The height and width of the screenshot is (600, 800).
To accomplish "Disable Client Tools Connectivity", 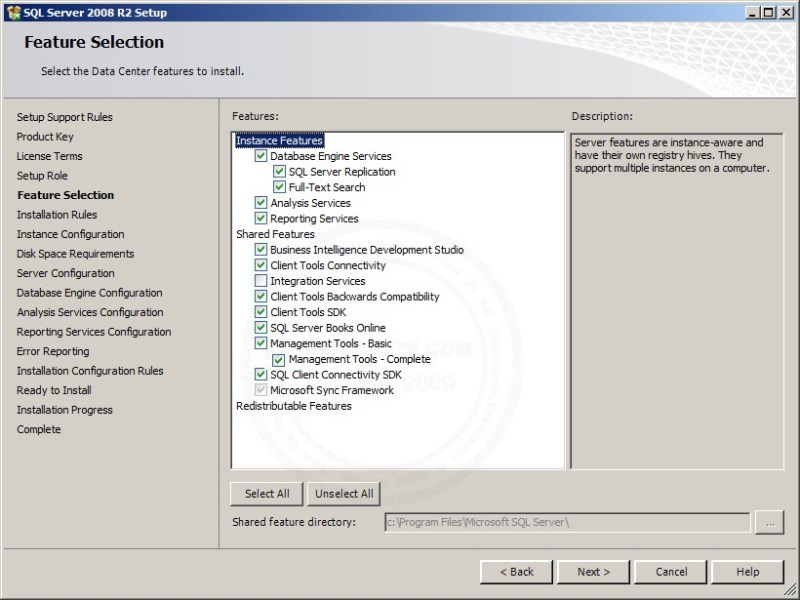I will (261, 265).
